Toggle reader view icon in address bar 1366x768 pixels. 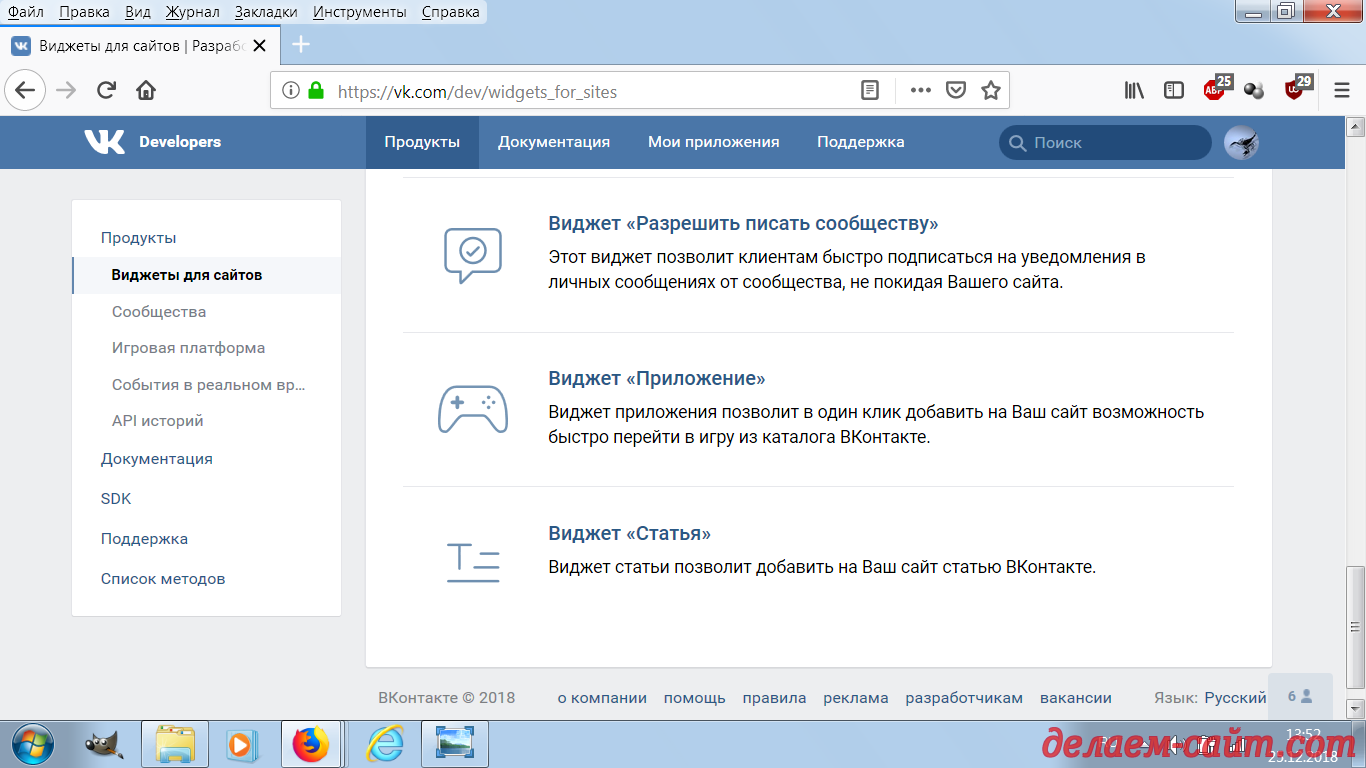click(x=870, y=90)
